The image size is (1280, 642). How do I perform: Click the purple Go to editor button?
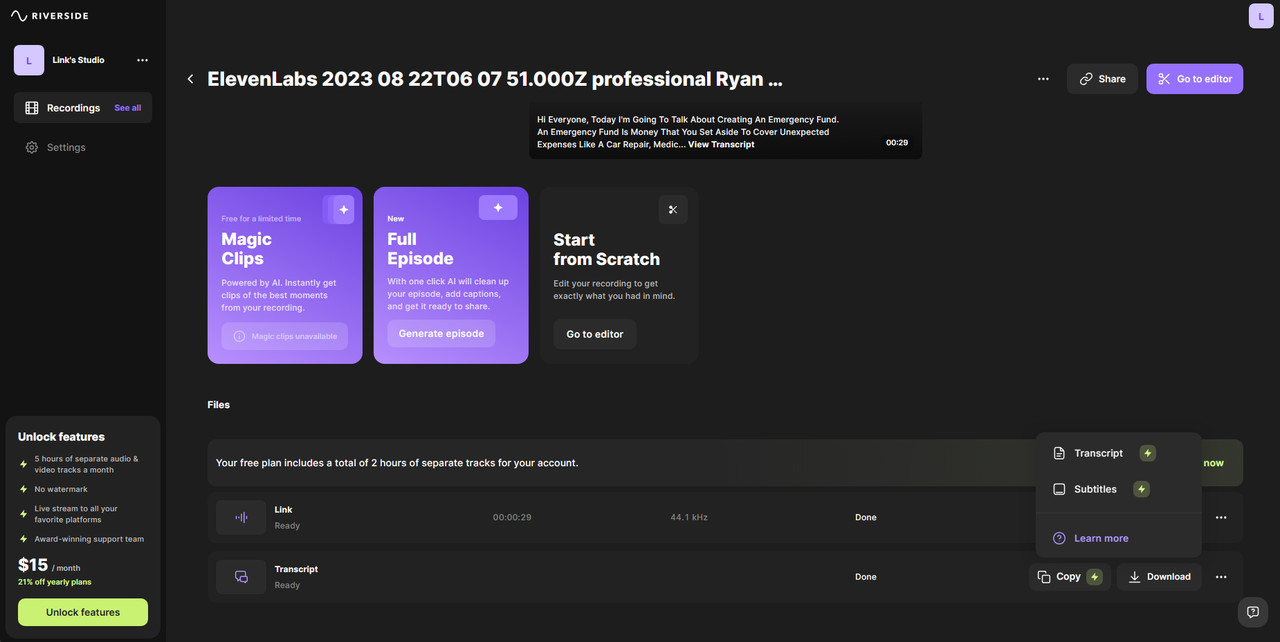pyautogui.click(x=1194, y=79)
